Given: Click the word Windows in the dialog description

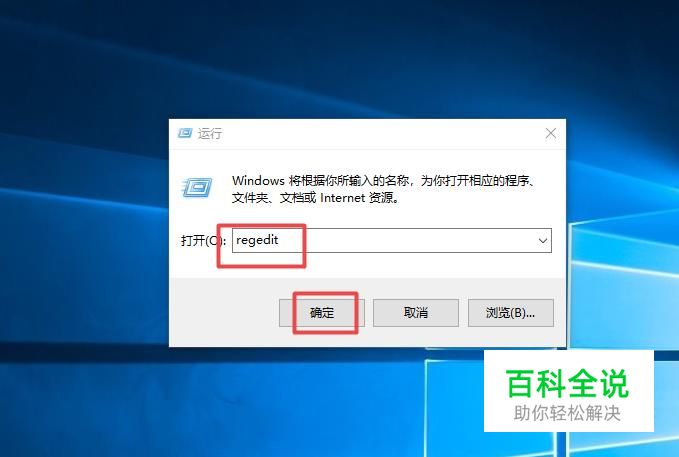Looking at the screenshot, I should coord(258,180).
